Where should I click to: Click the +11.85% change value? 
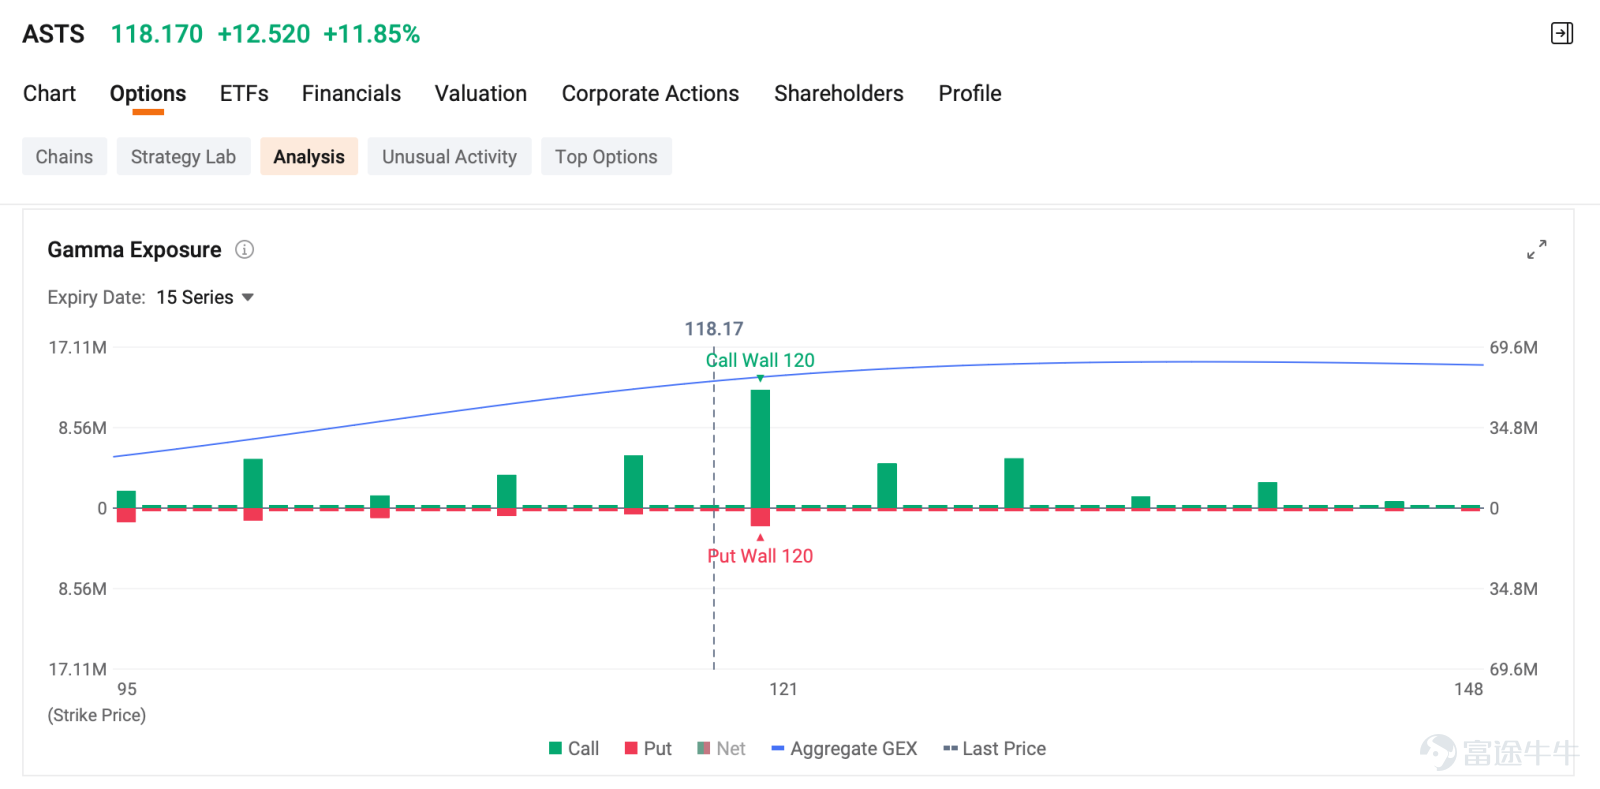coord(371,34)
